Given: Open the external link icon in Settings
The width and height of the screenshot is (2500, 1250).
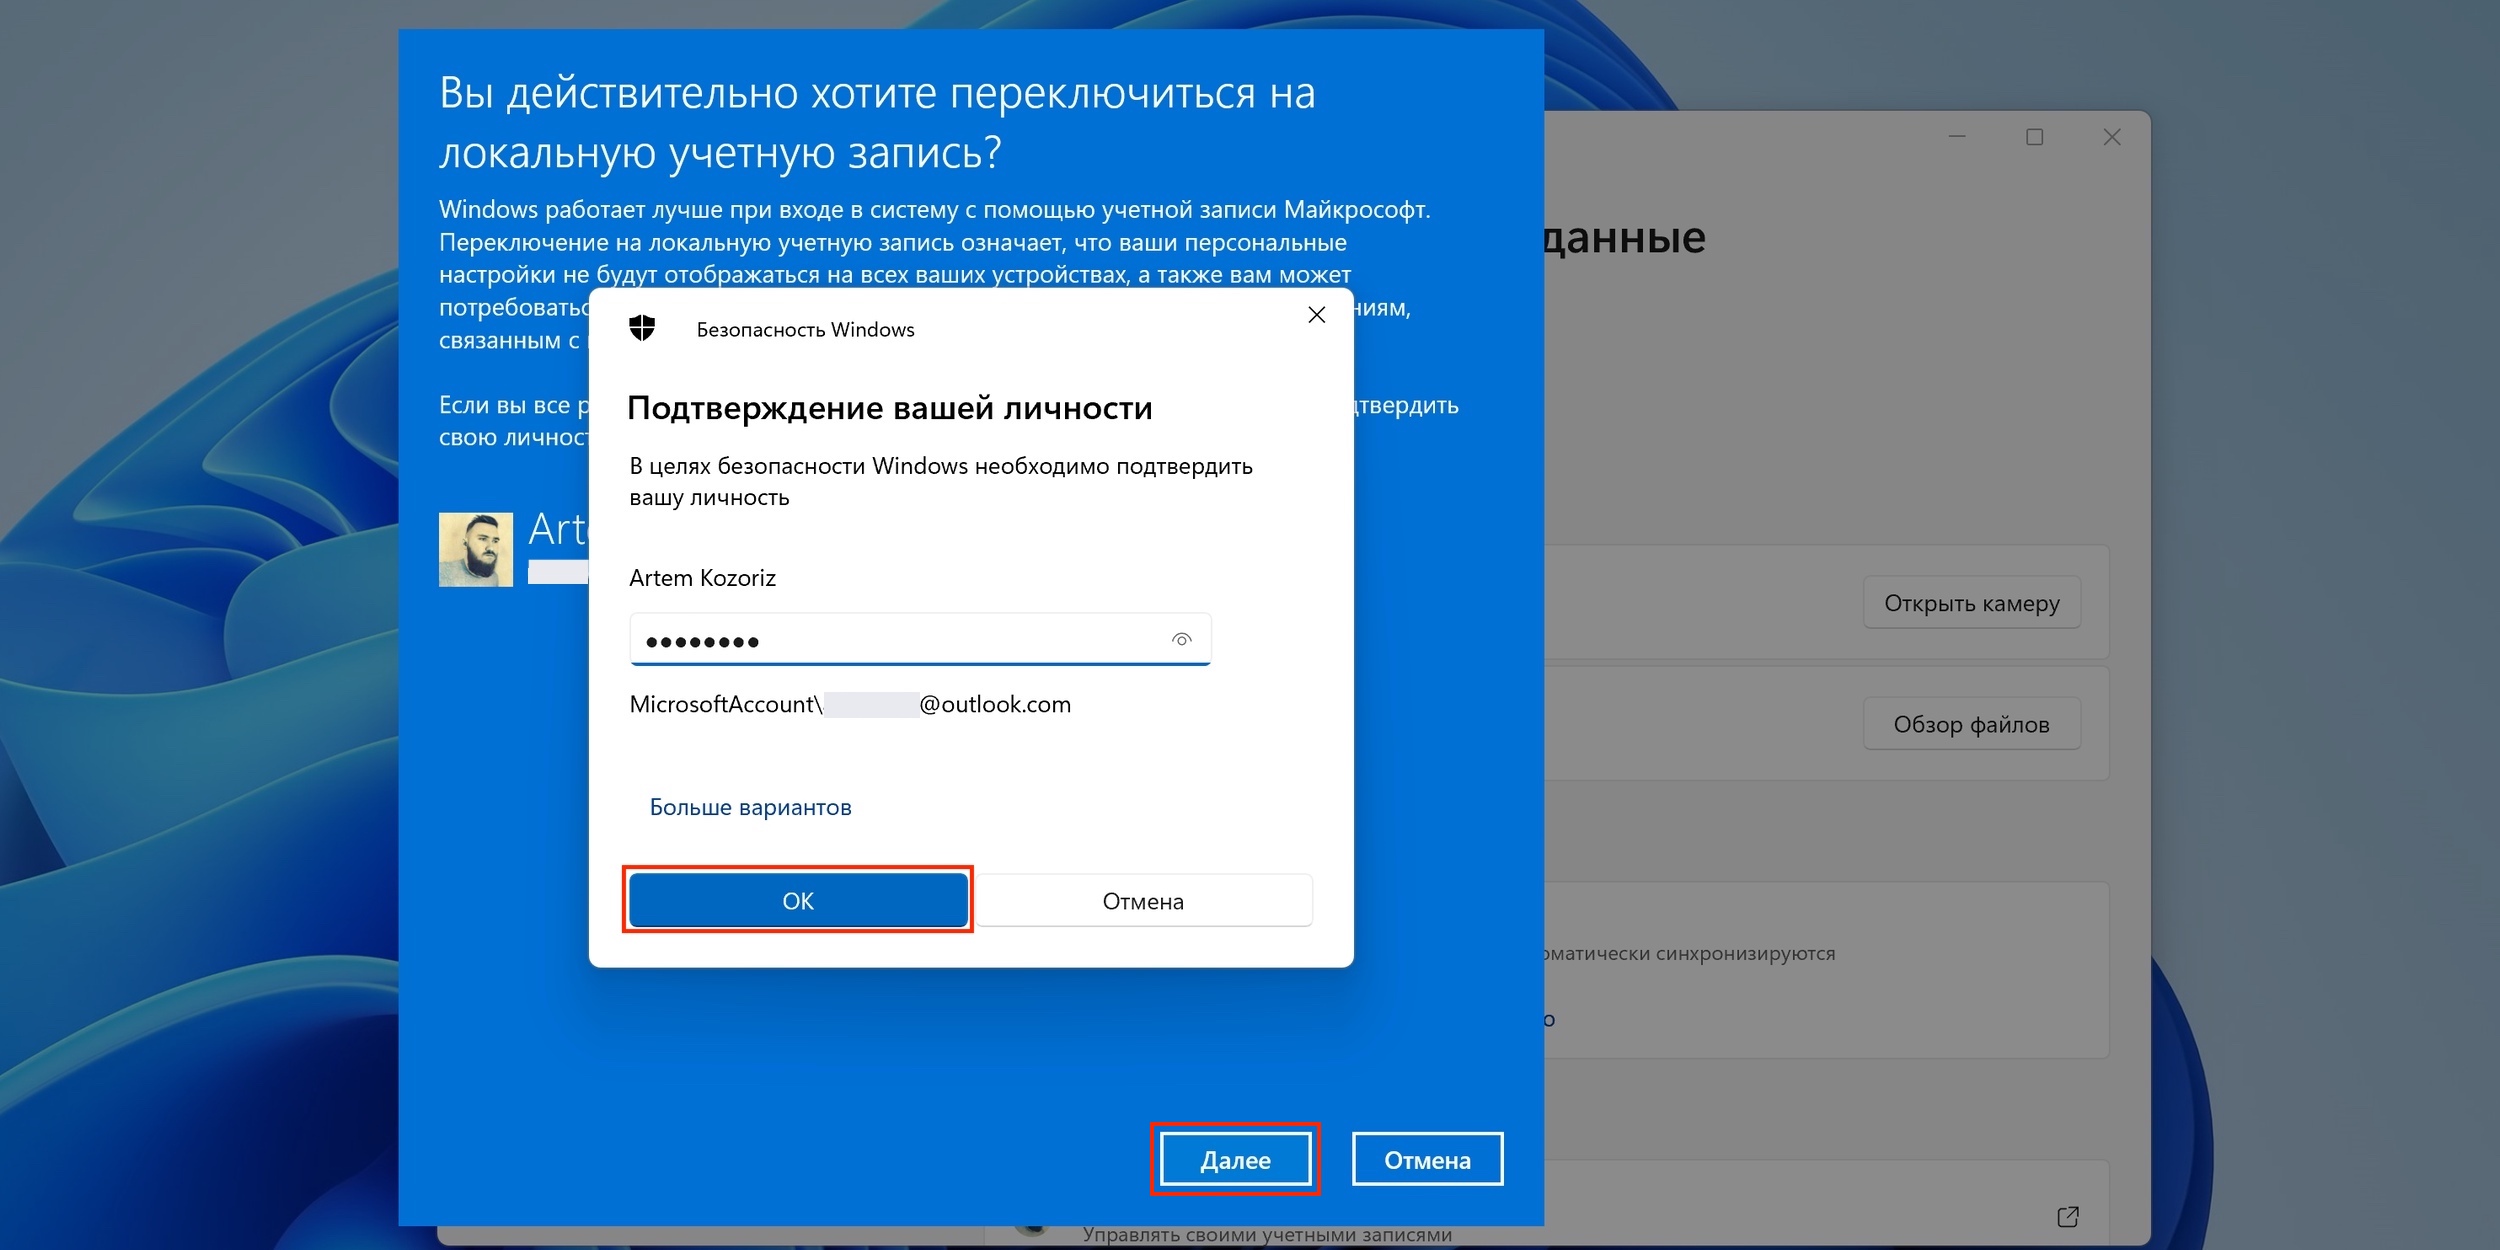Looking at the screenshot, I should coord(2068,1216).
